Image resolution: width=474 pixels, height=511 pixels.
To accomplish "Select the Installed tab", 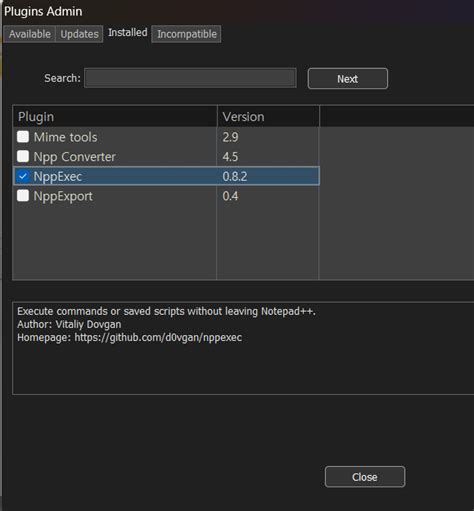I will coord(127,33).
